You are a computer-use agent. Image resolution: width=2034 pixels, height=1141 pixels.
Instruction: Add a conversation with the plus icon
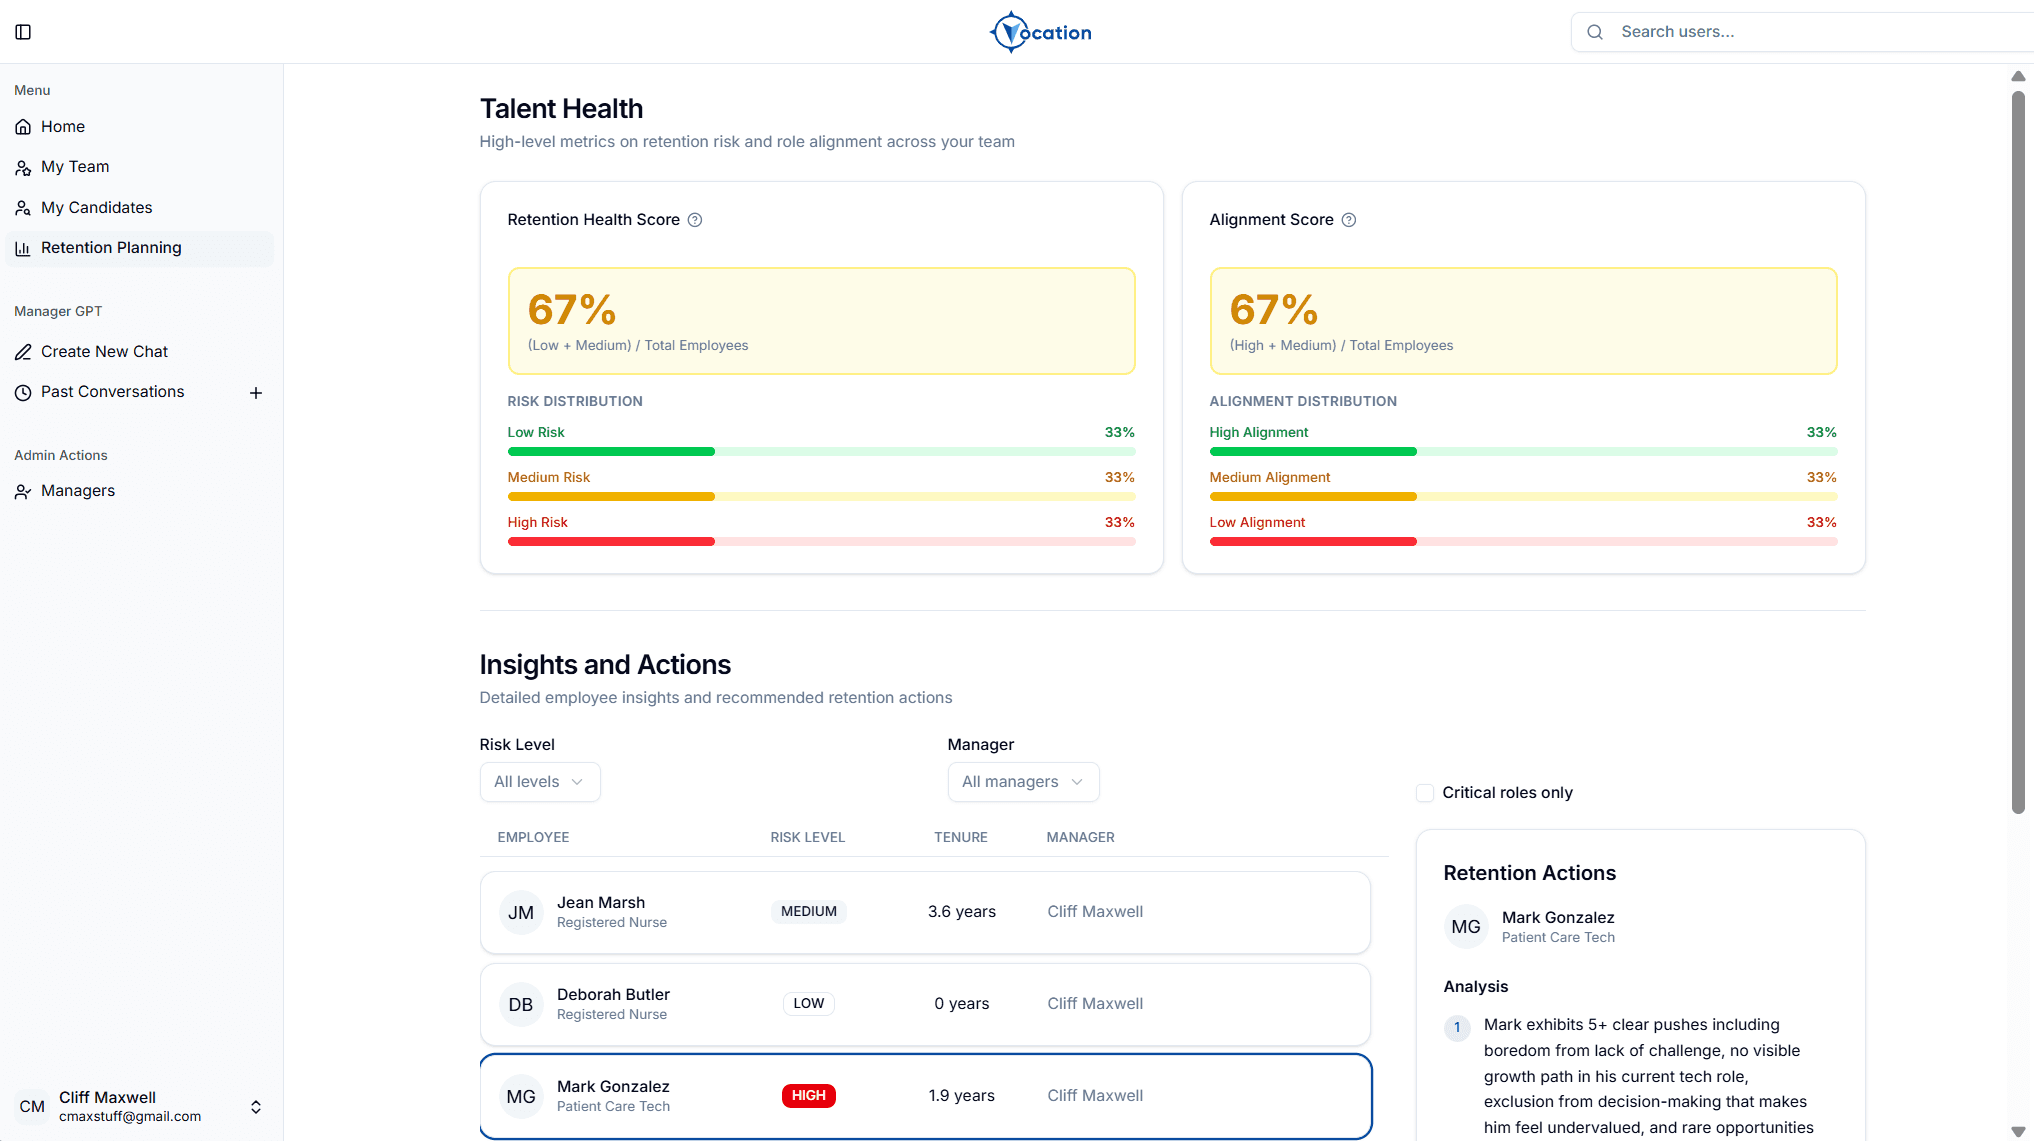point(256,393)
